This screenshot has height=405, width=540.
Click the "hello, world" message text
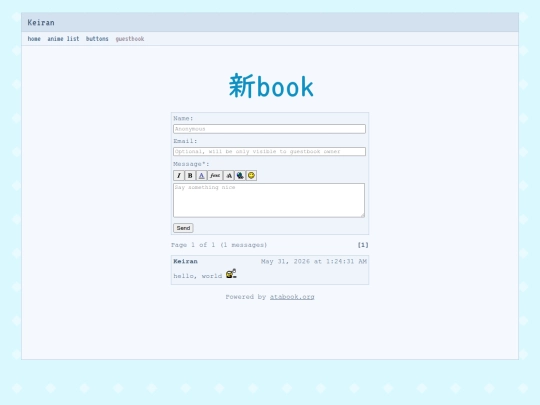pyautogui.click(x=198, y=276)
